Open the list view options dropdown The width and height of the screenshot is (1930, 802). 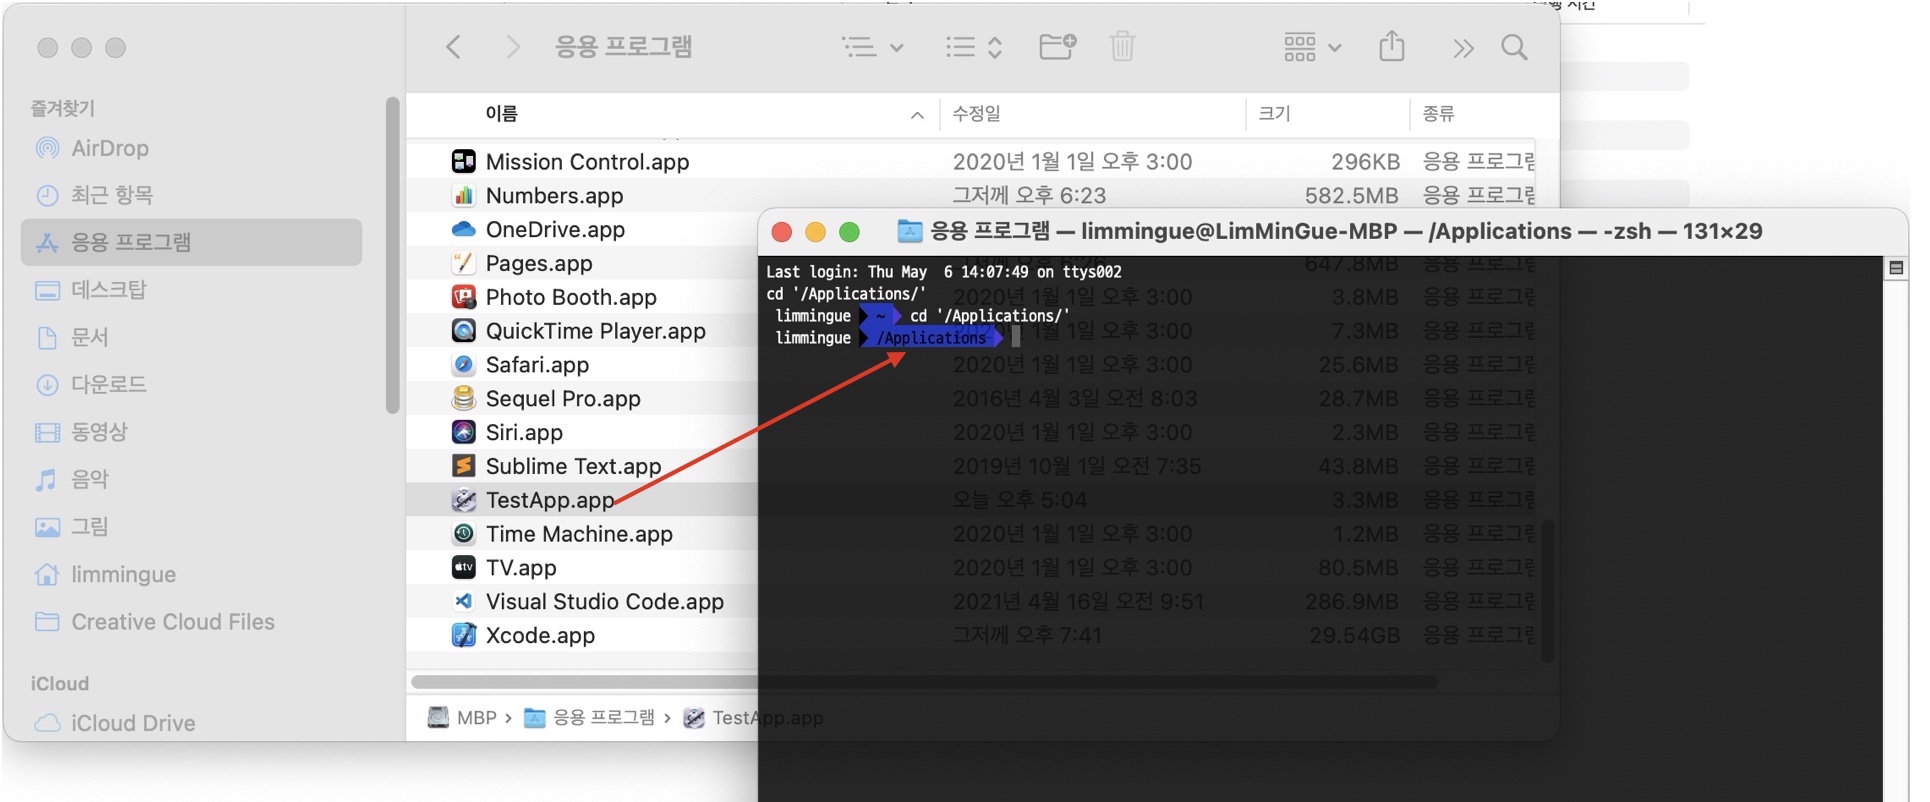coord(872,47)
